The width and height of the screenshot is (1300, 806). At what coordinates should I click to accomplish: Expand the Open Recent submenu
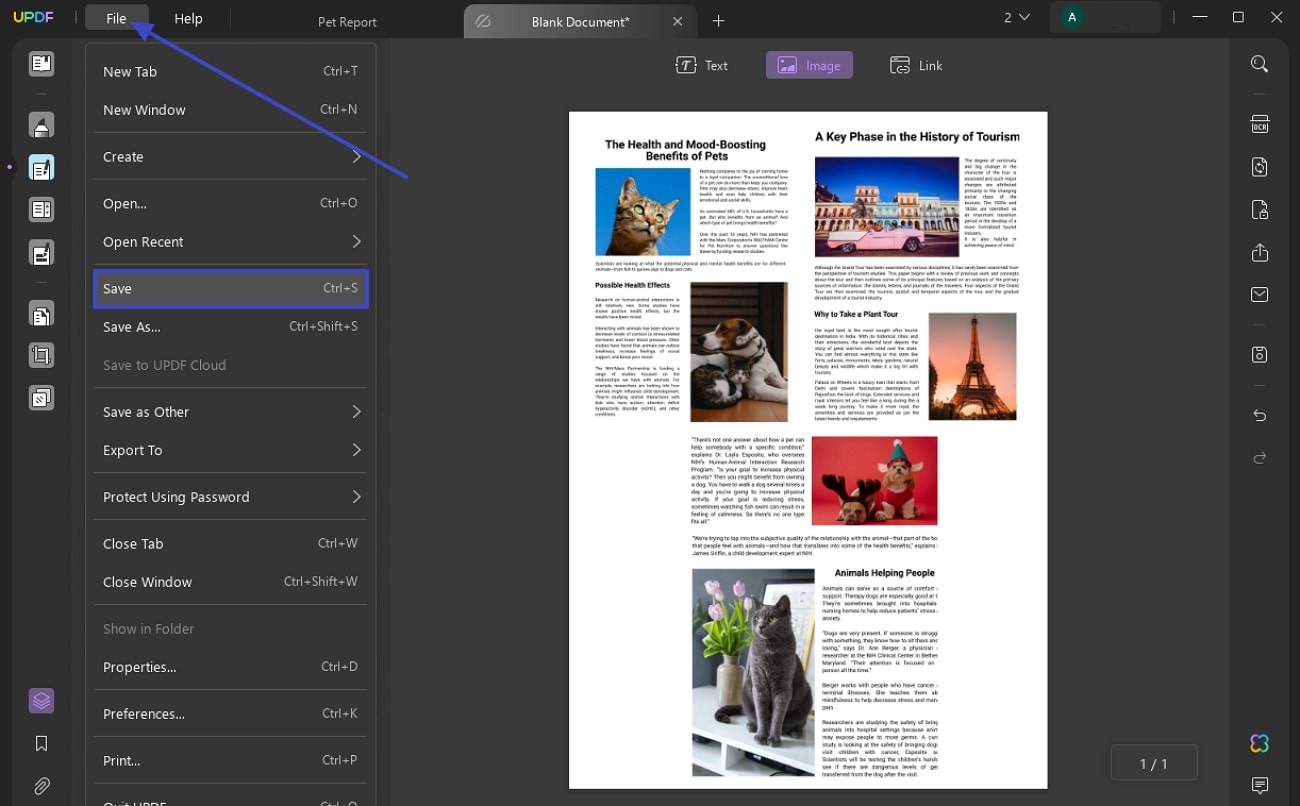tap(230, 241)
